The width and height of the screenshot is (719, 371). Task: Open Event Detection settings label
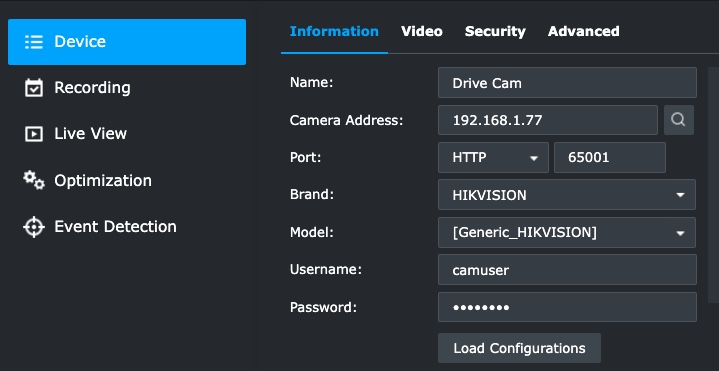(x=115, y=227)
